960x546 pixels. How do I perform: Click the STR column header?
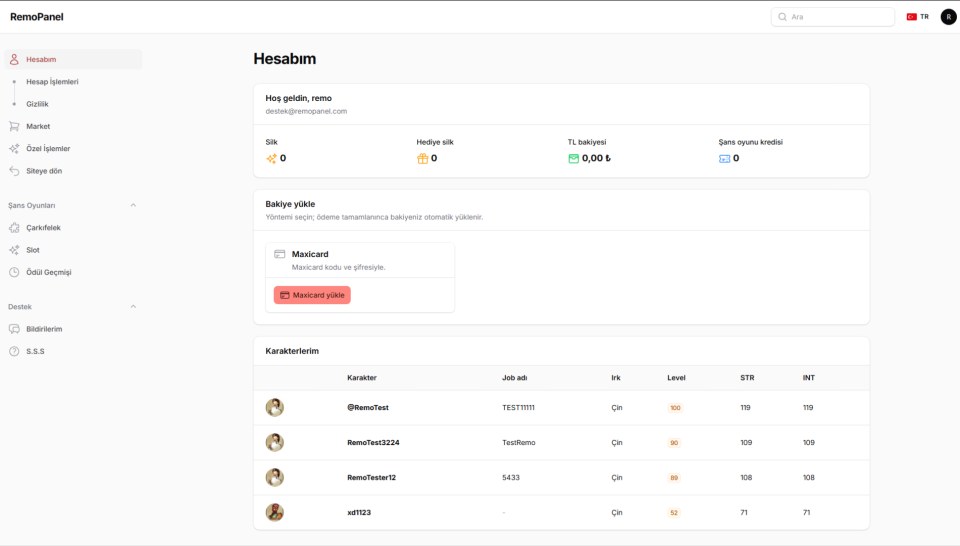[747, 378]
